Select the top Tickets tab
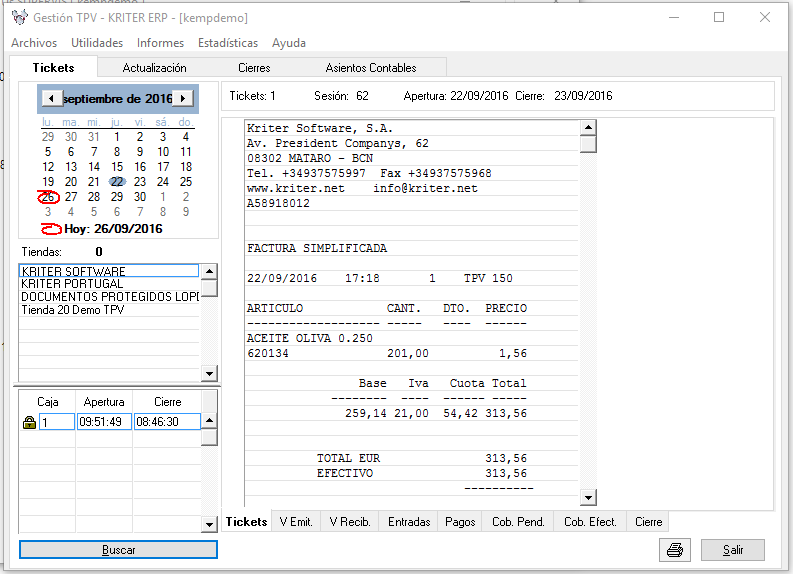 point(54,68)
